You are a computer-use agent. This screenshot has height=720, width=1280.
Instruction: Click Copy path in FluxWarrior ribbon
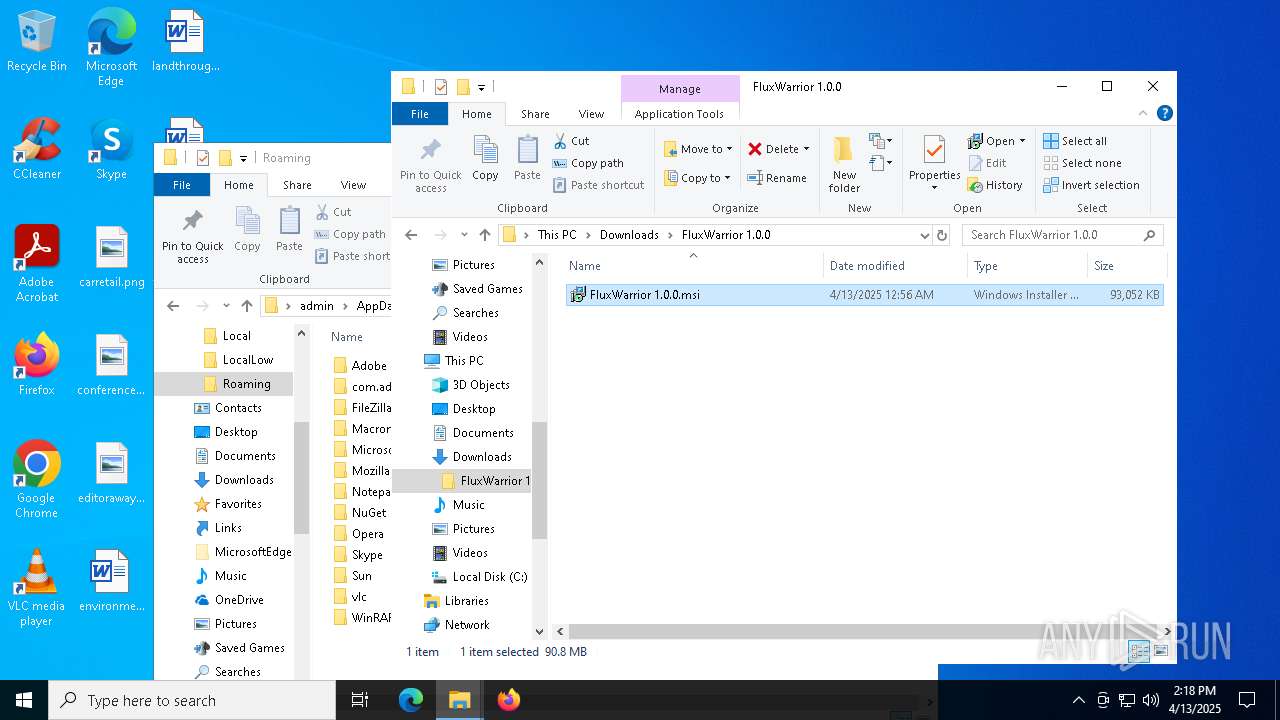click(x=588, y=163)
